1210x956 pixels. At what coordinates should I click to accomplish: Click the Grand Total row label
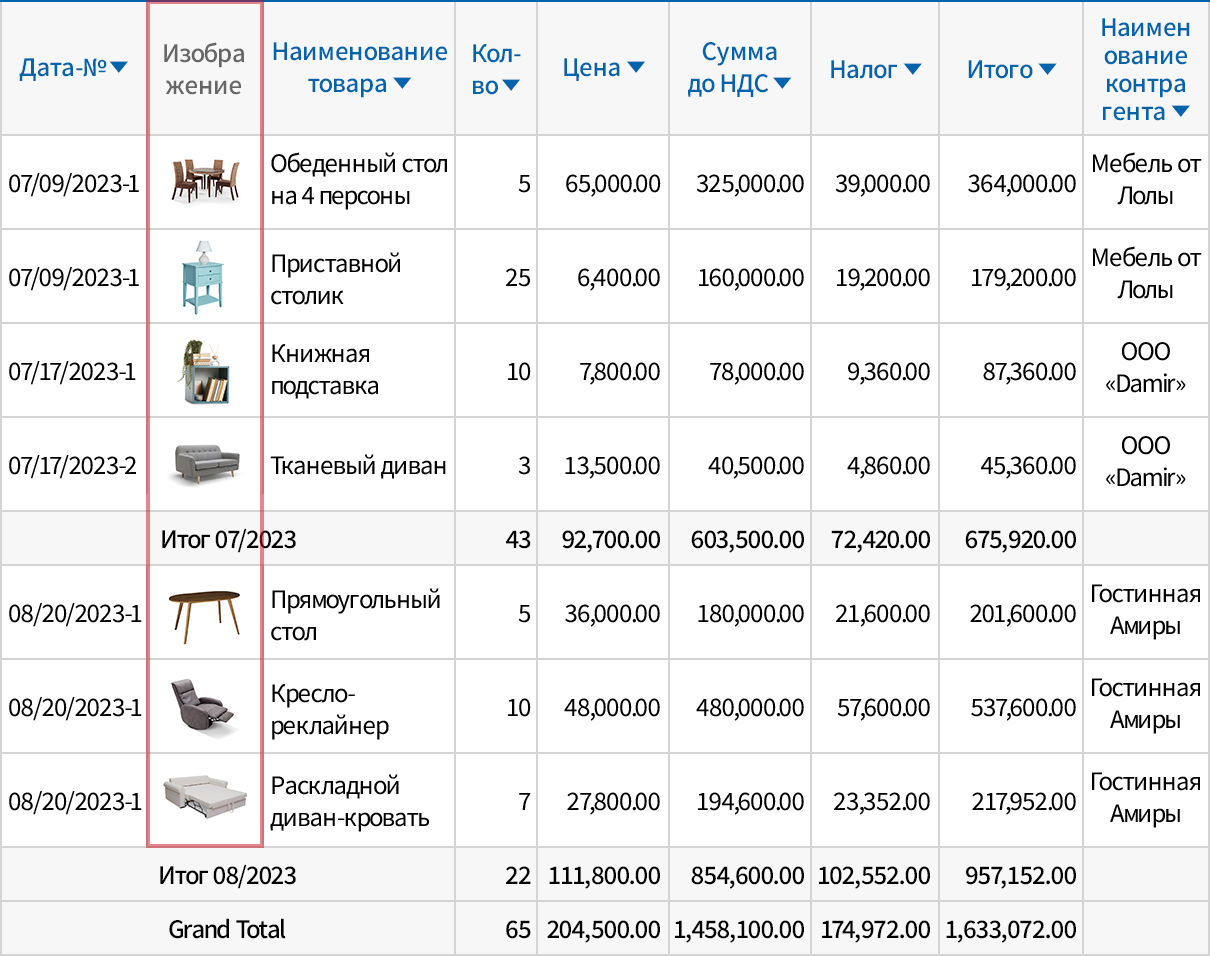[227, 929]
